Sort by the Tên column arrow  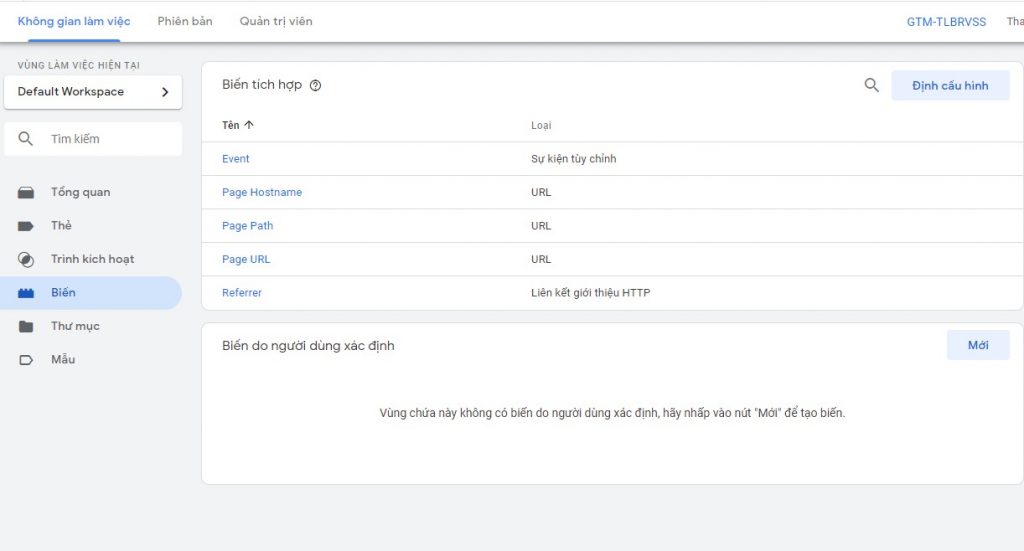pyautogui.click(x=249, y=125)
